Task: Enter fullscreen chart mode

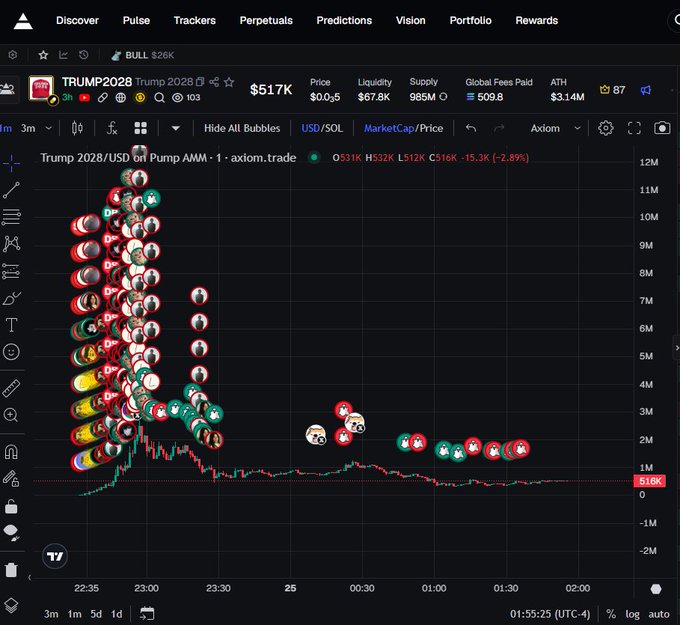Action: coord(634,128)
